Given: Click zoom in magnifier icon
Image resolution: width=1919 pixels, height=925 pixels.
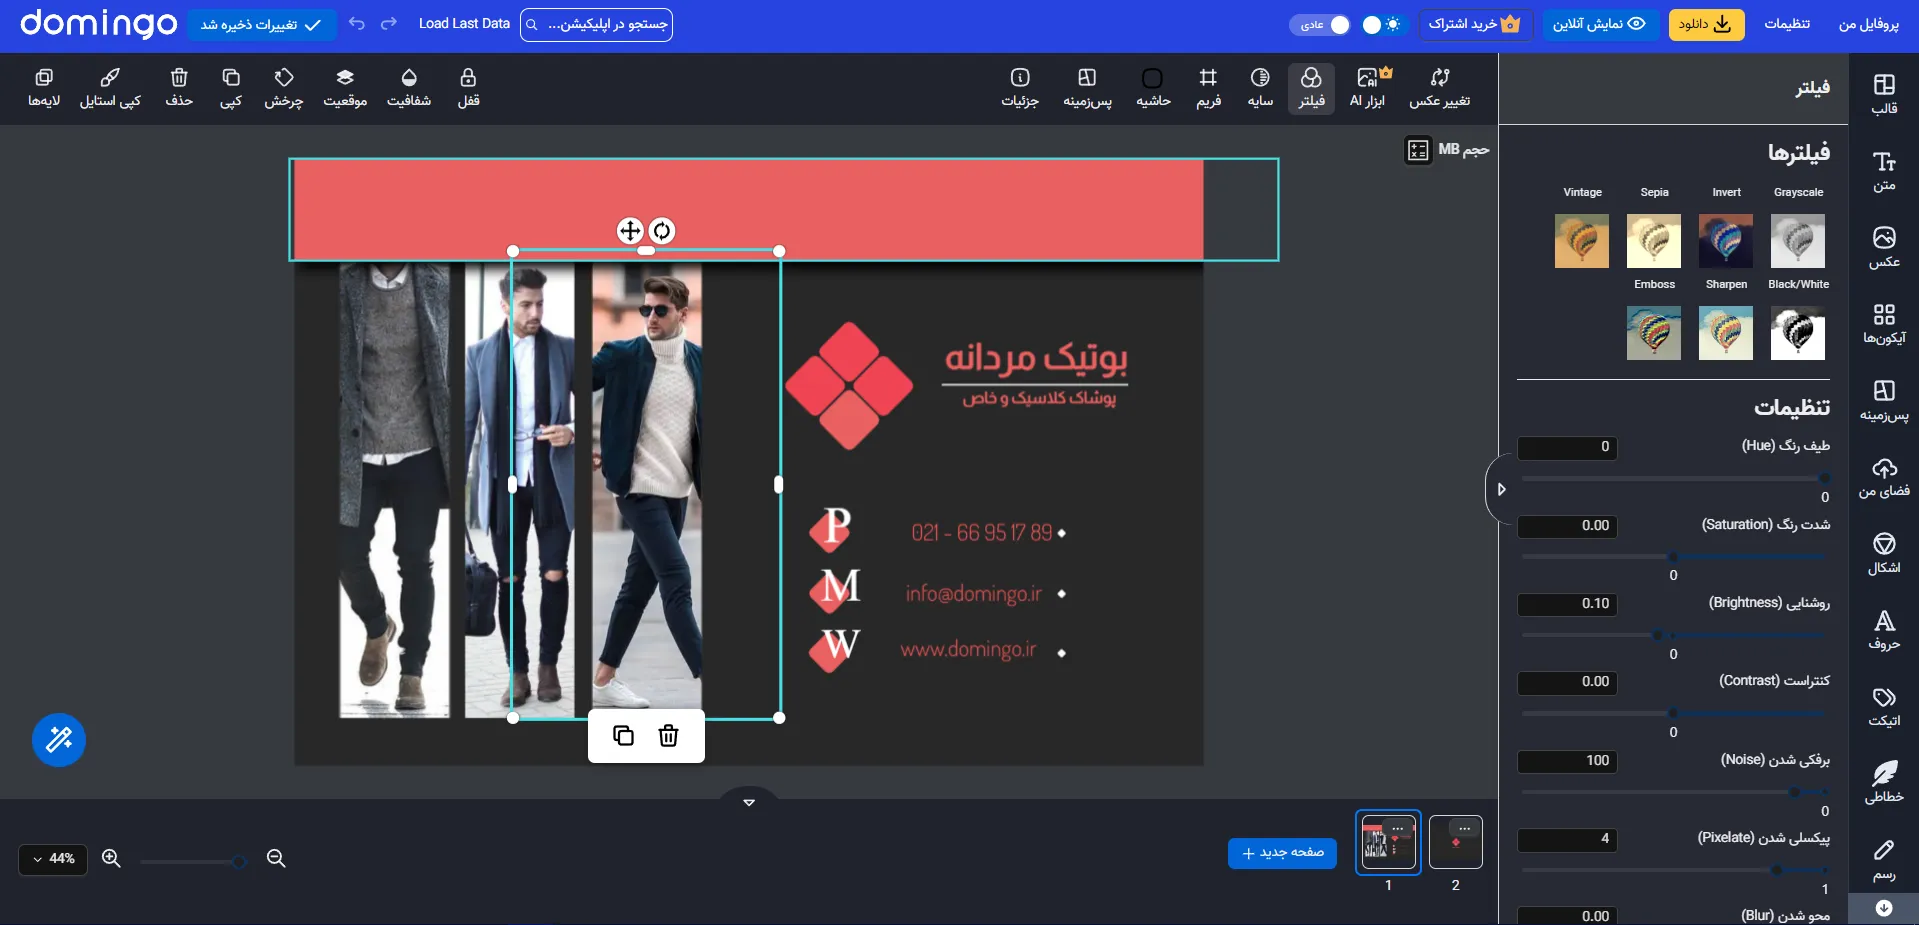Looking at the screenshot, I should (111, 858).
